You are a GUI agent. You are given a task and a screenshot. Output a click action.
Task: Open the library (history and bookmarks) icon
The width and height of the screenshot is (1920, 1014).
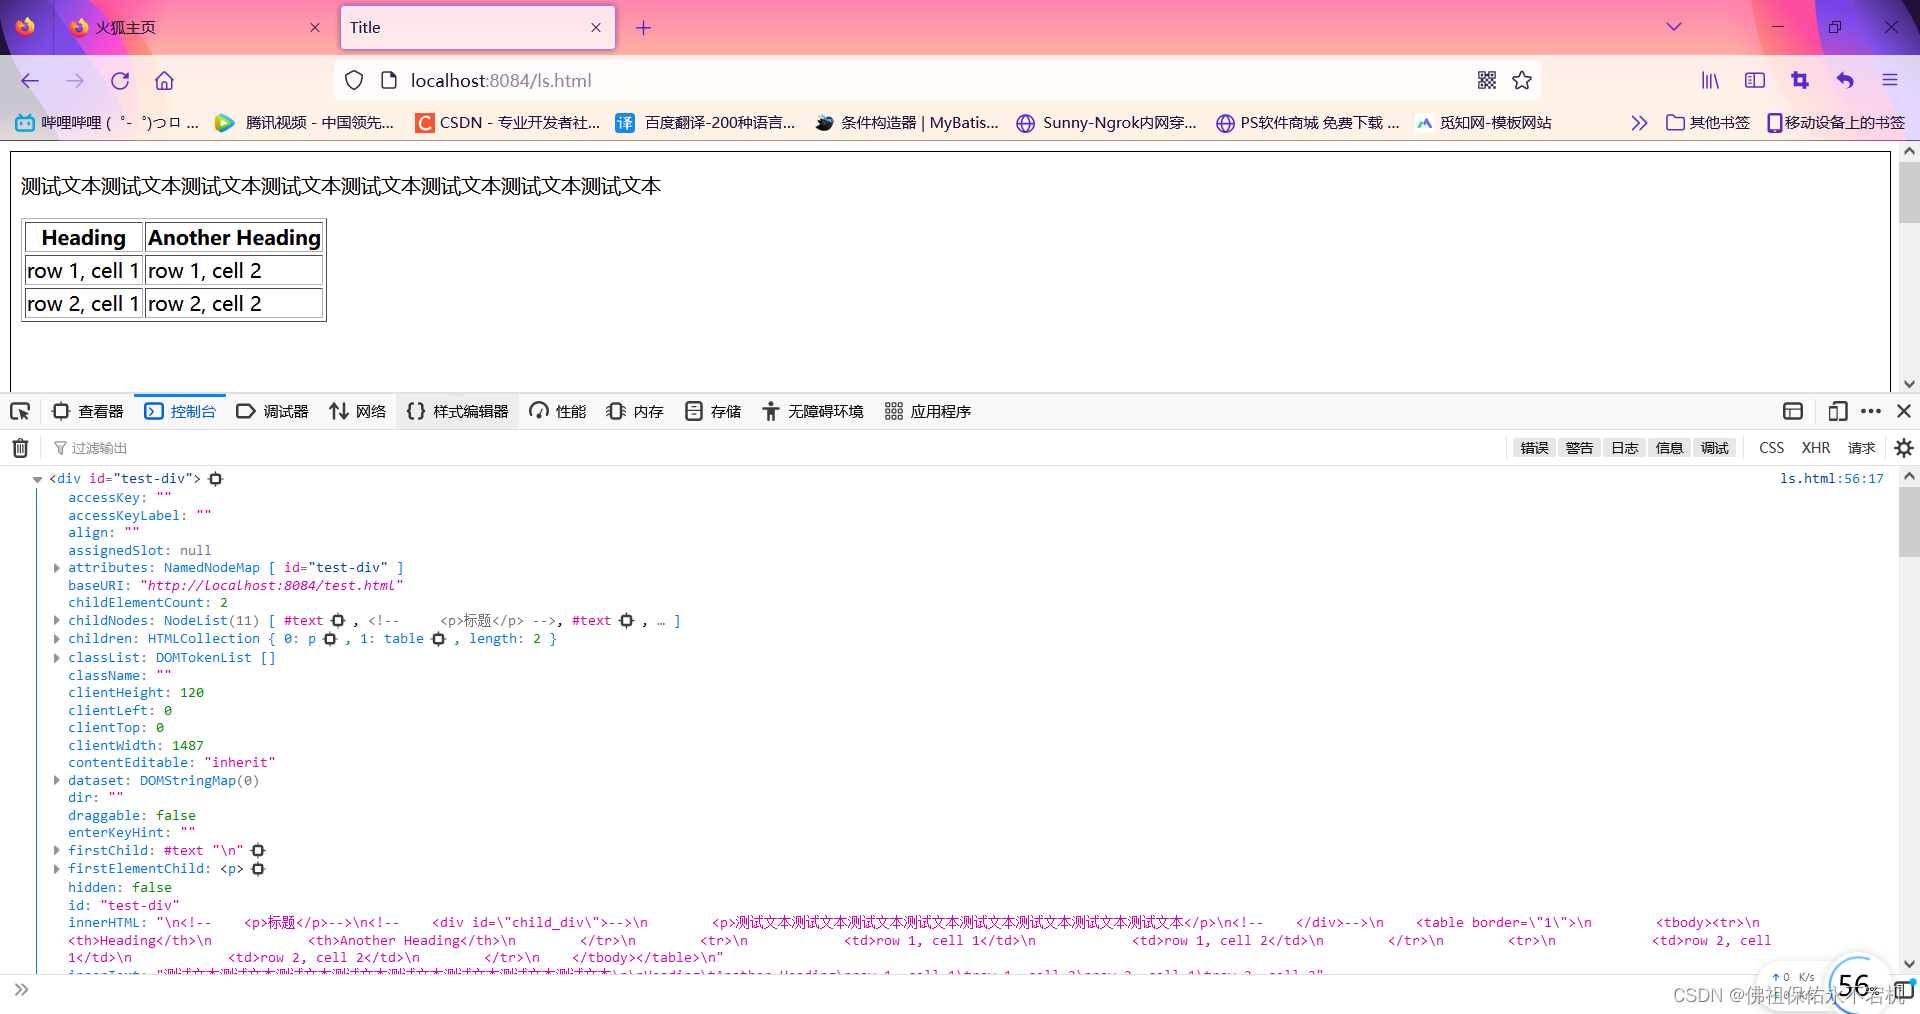tap(1710, 81)
